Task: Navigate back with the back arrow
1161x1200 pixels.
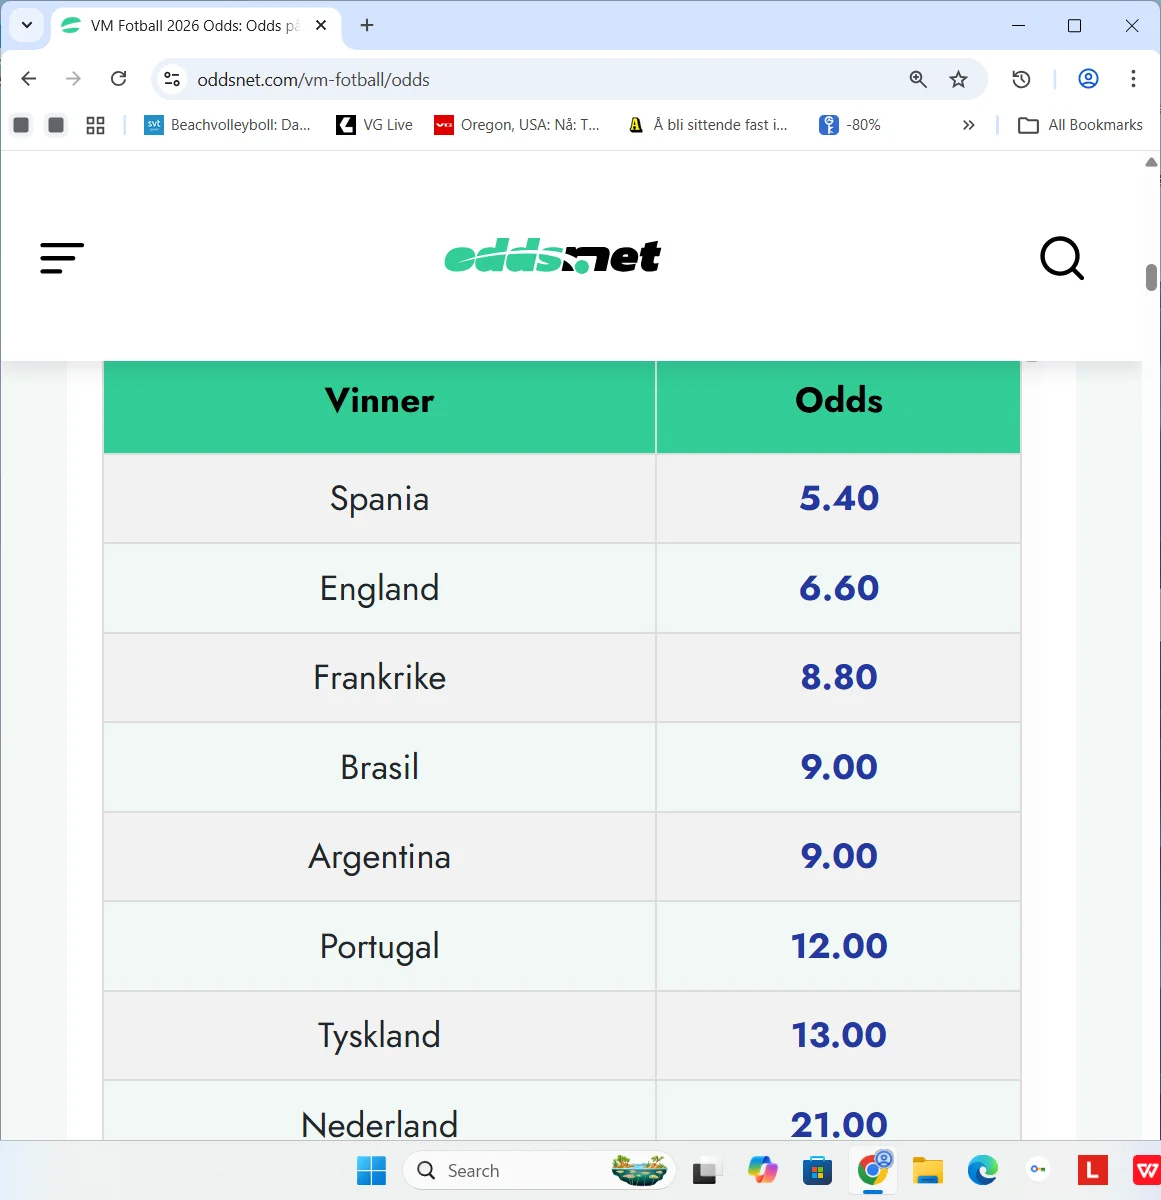Action: pyautogui.click(x=28, y=79)
